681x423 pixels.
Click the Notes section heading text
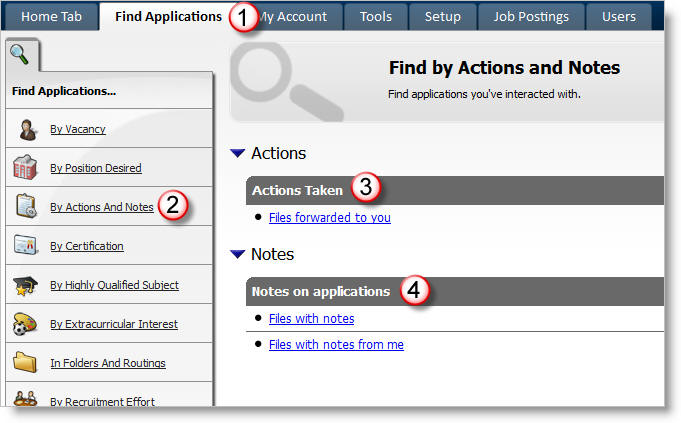[272, 254]
